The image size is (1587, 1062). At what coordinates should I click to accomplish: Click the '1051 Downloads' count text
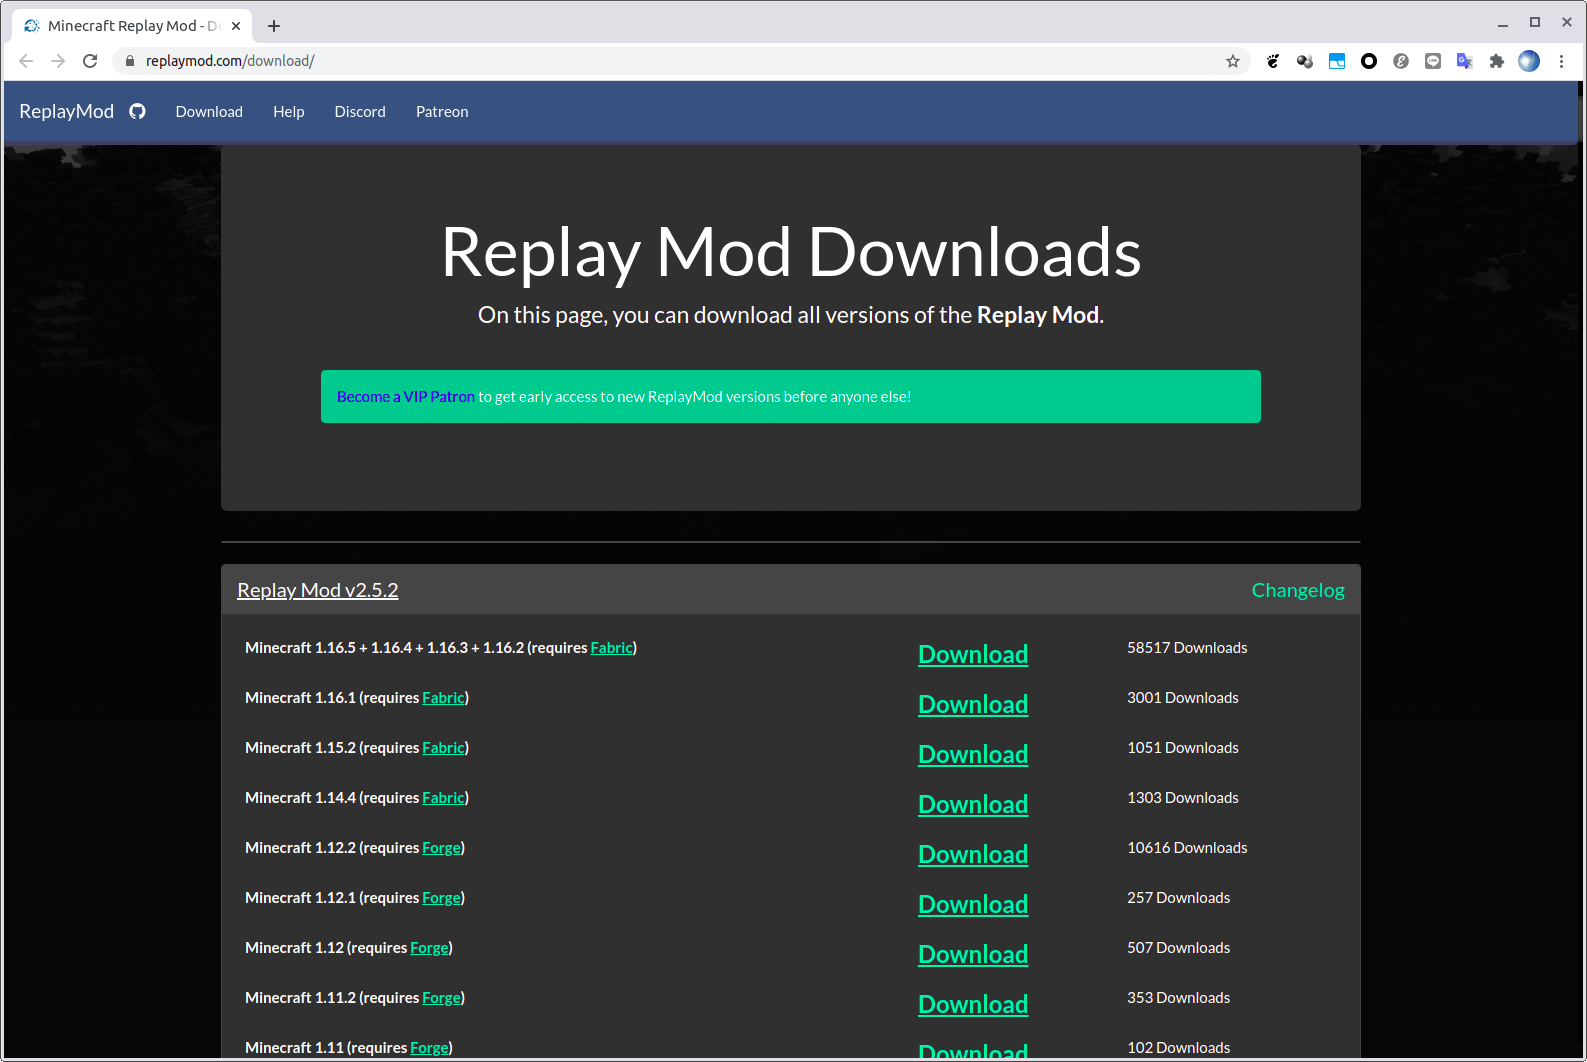pyautogui.click(x=1183, y=748)
